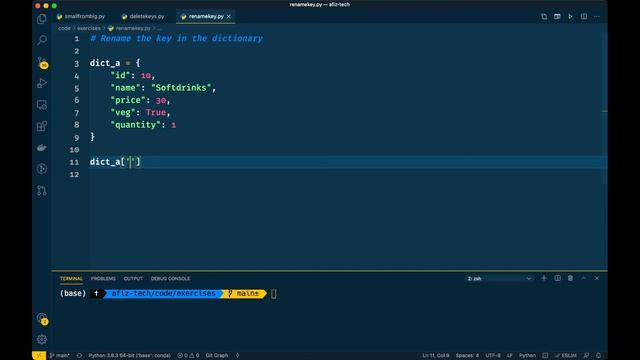Select Python 3.8.3 interpreter in status bar
640x360 pixels.
[x=129, y=356]
